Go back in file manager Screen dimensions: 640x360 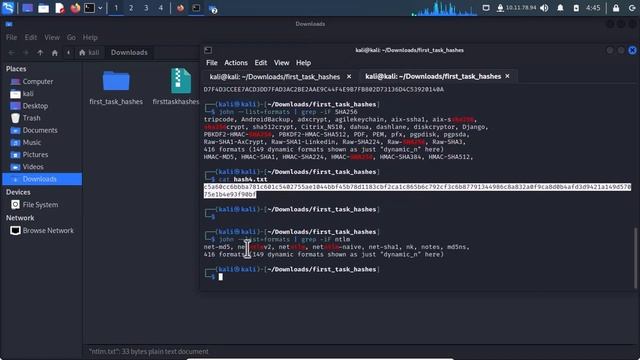point(11,53)
